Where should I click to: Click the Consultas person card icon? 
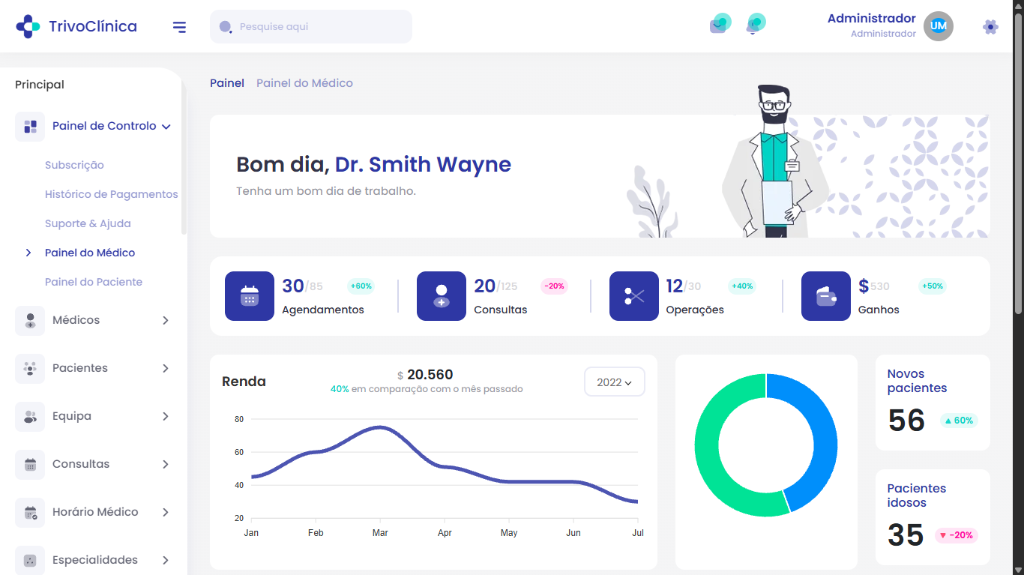point(441,296)
